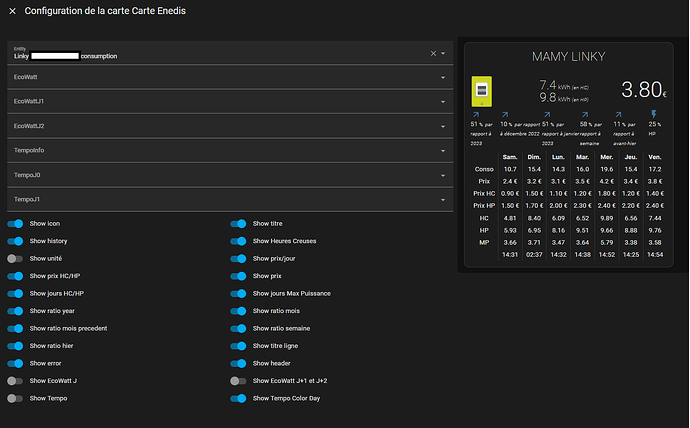690x428 pixels.
Task: Click MP value 5.79 for Mer.
Action: tap(606, 242)
